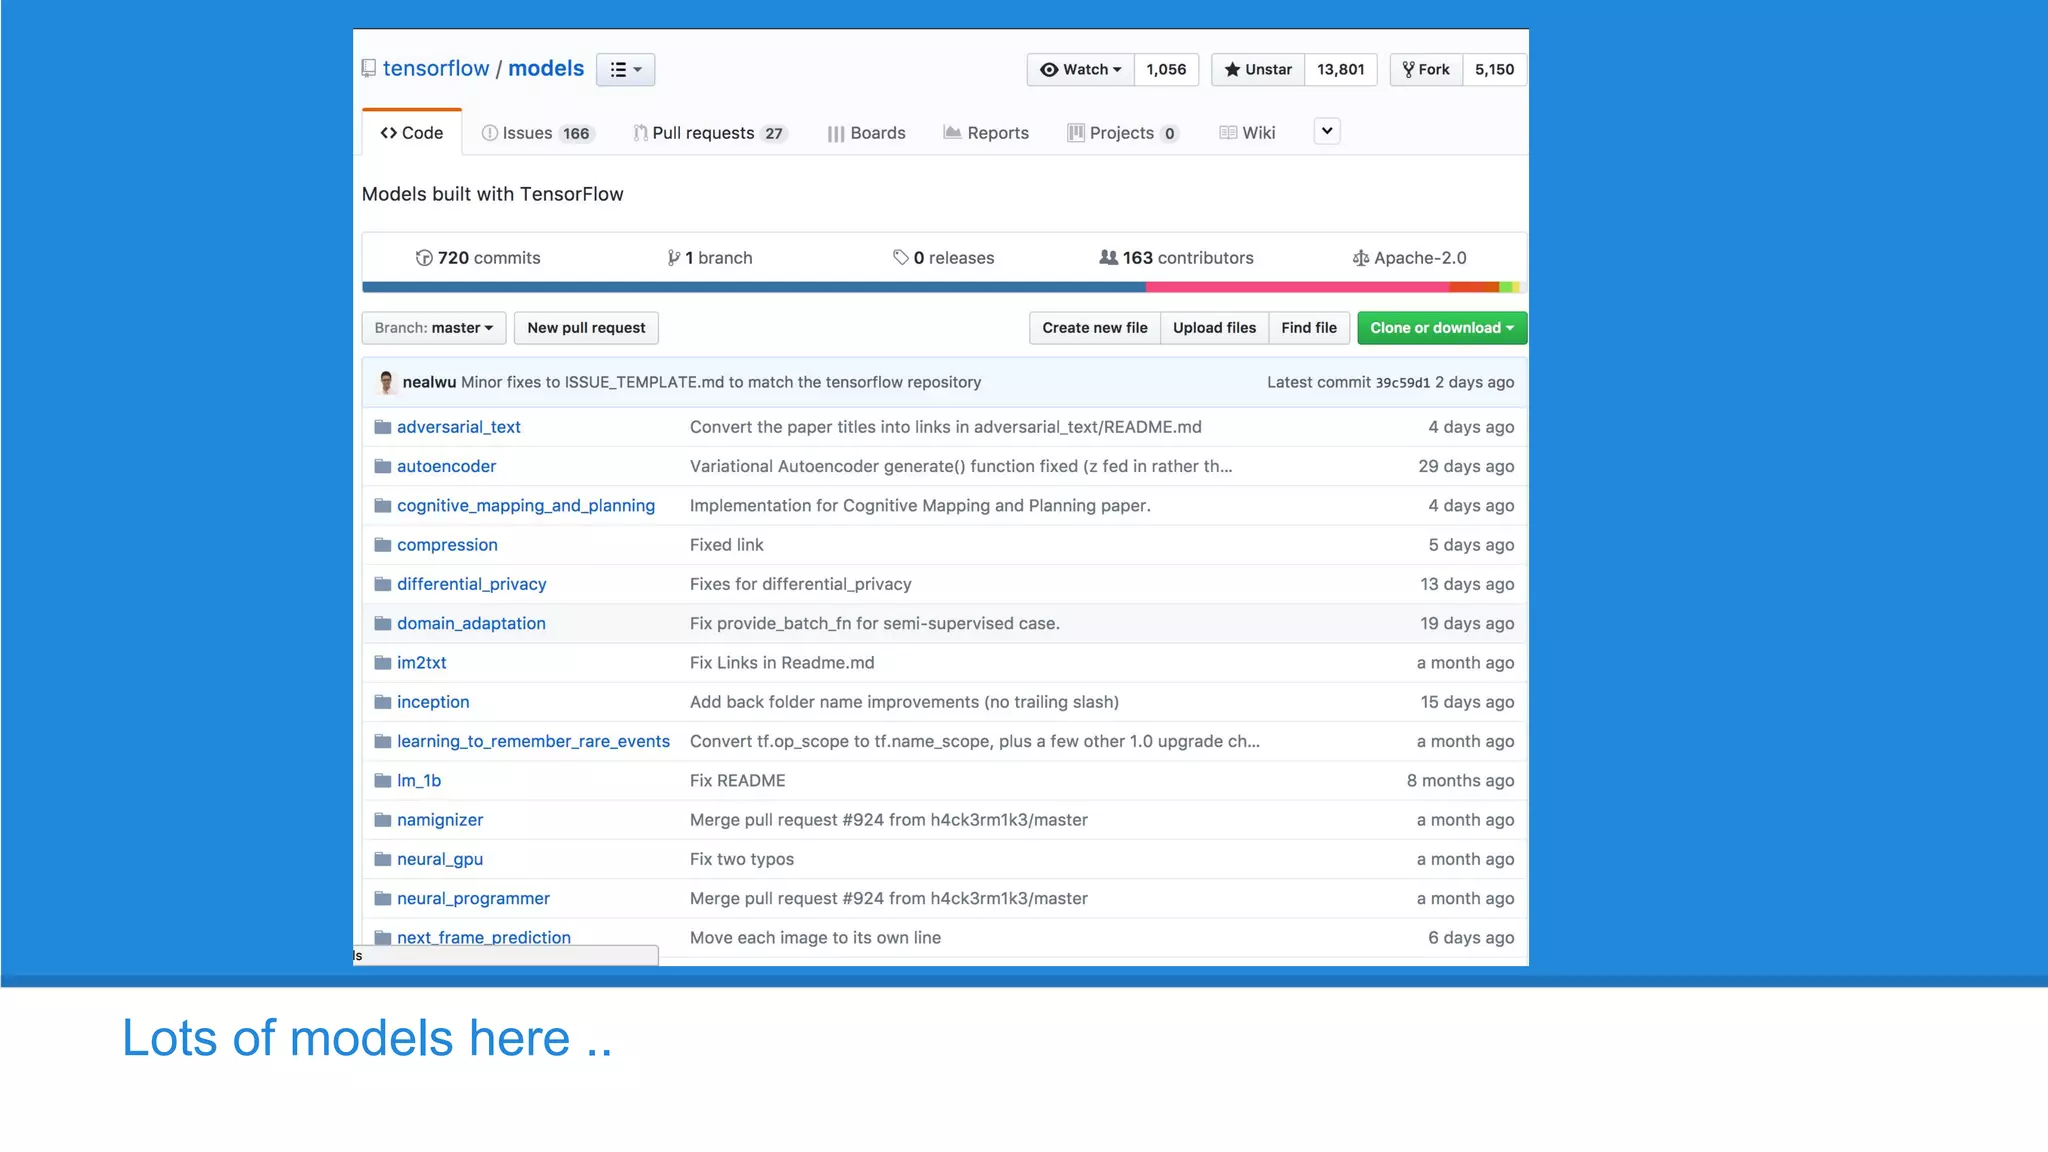Image resolution: width=2048 pixels, height=1152 pixels.
Task: Click the adversarial_text folder icon
Action: tap(382, 427)
